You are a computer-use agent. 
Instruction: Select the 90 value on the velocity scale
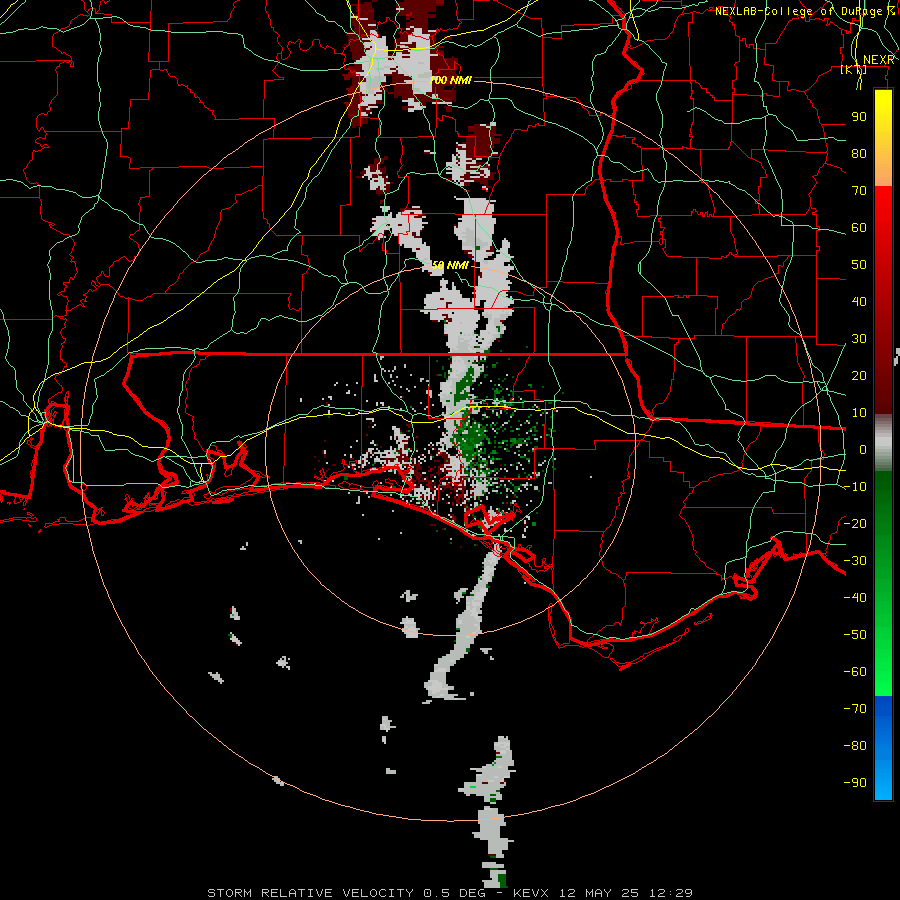tap(859, 117)
